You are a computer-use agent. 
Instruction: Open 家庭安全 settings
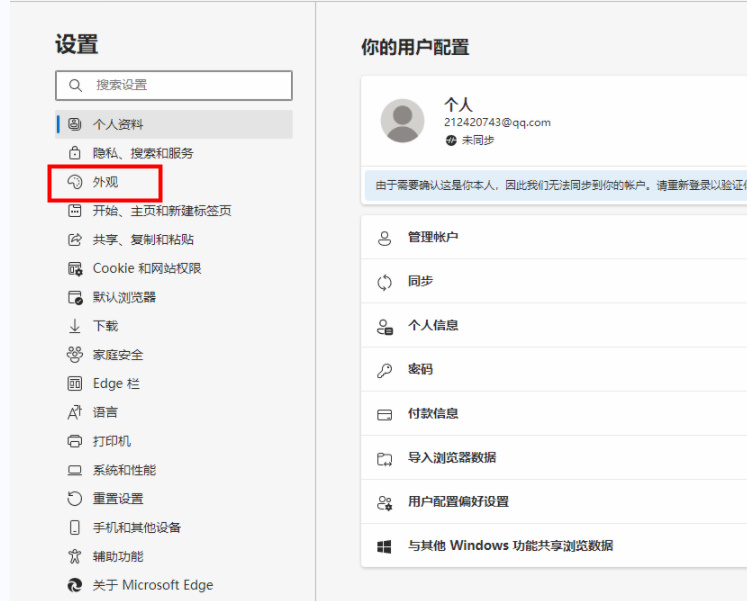pyautogui.click(x=174, y=355)
